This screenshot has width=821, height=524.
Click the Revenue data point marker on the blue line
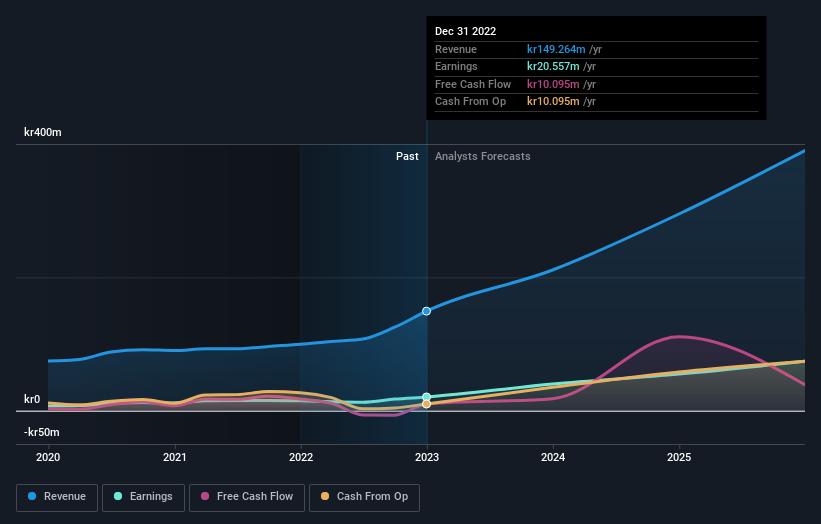click(x=426, y=311)
